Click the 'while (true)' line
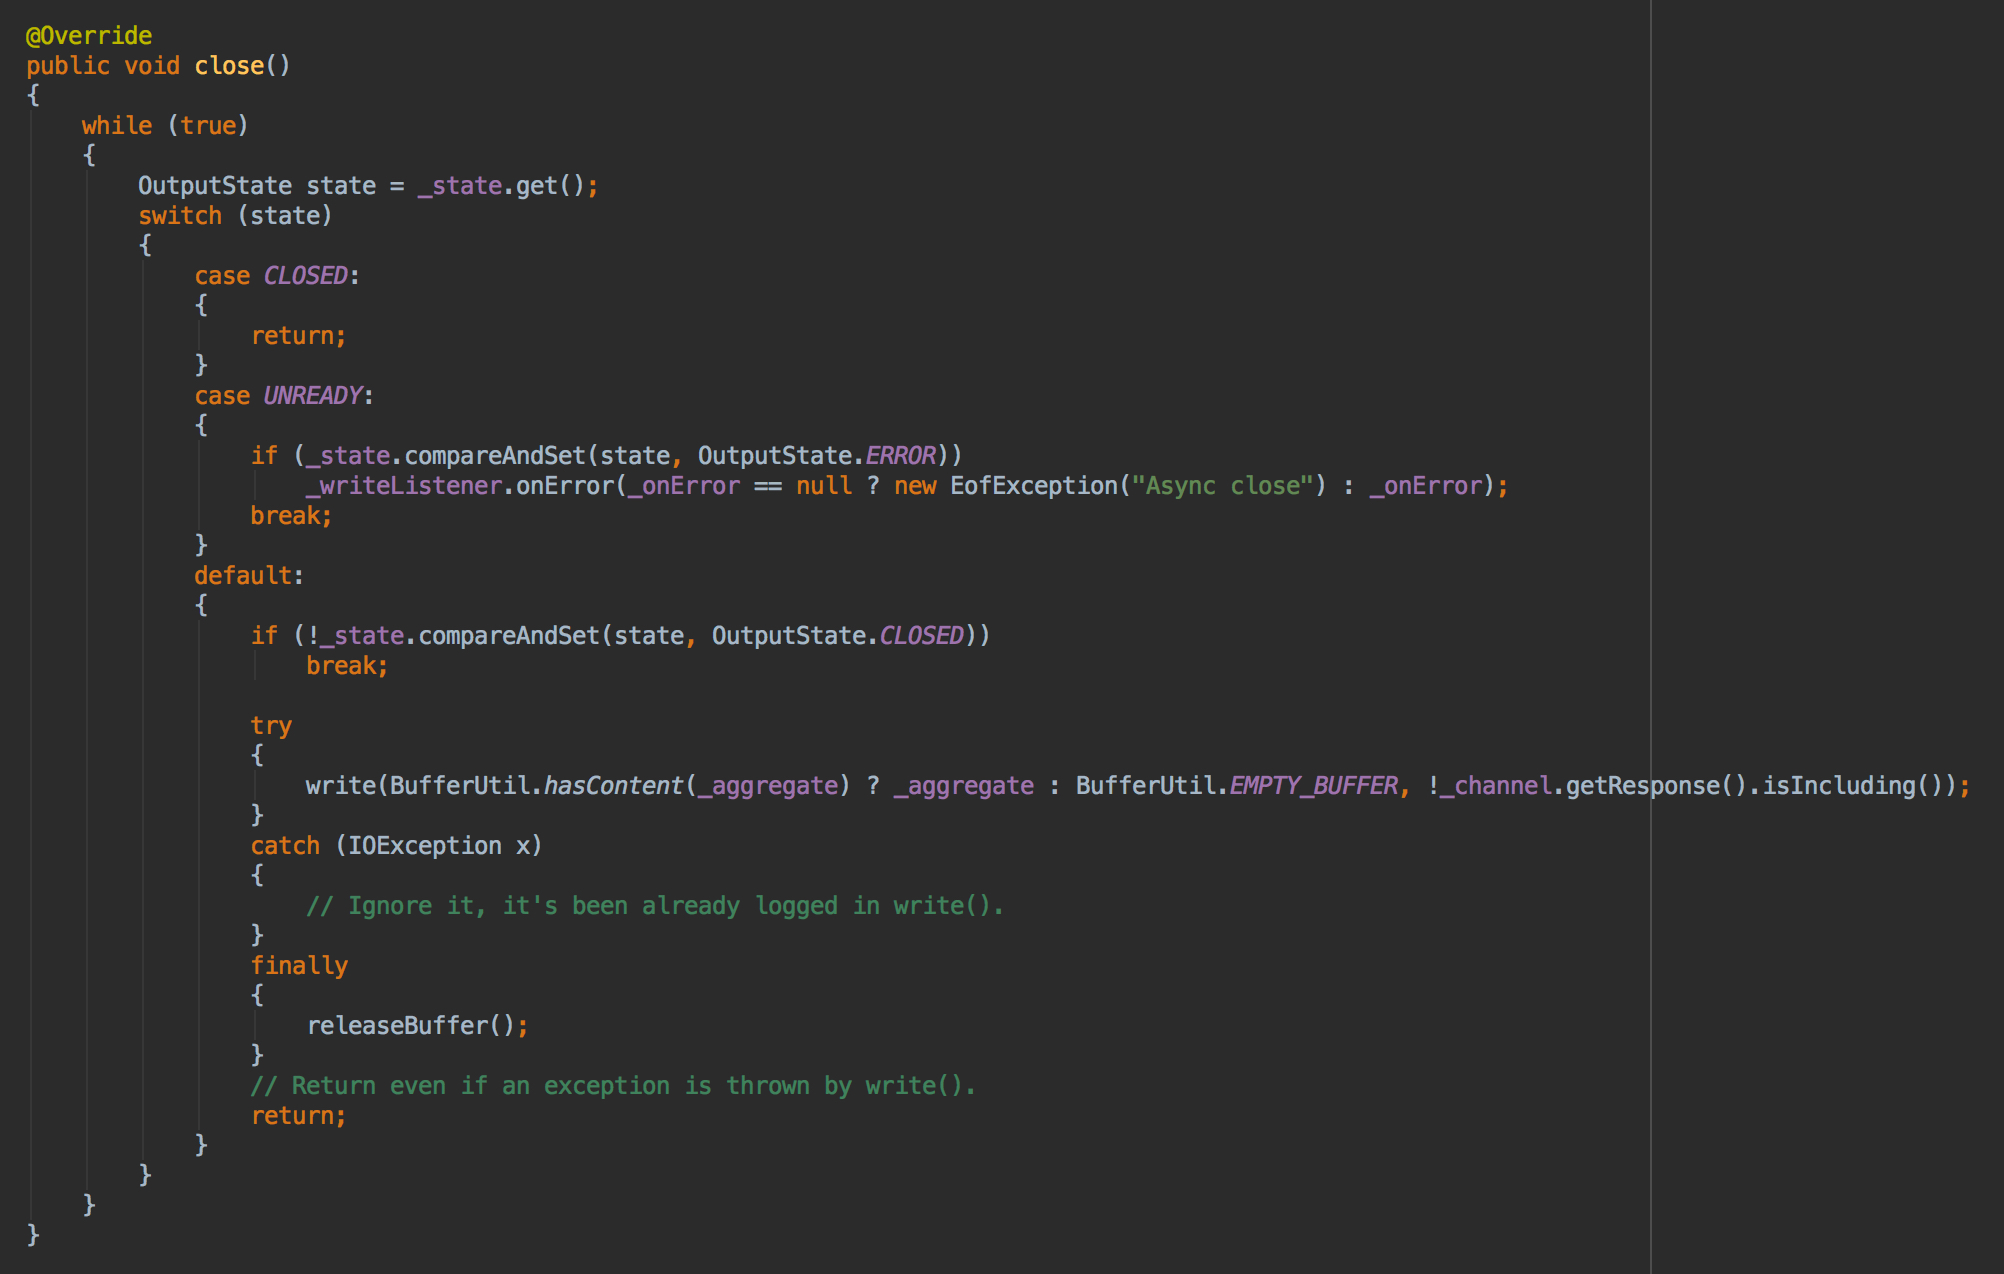This screenshot has height=1274, width=2004. point(165,126)
